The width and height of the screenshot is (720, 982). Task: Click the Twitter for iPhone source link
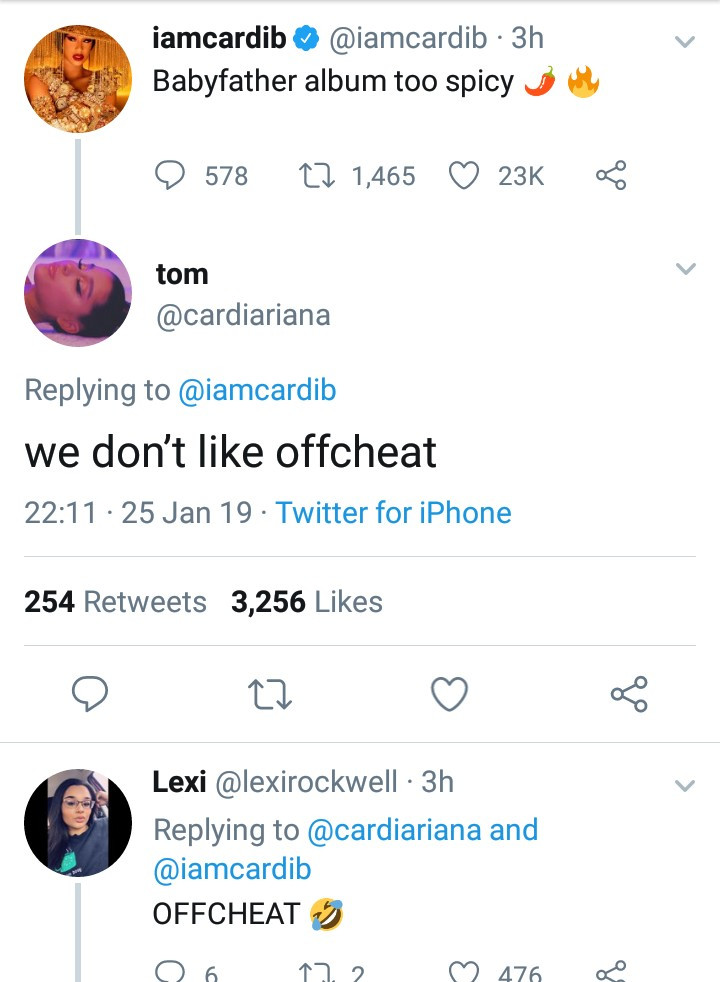click(x=393, y=513)
